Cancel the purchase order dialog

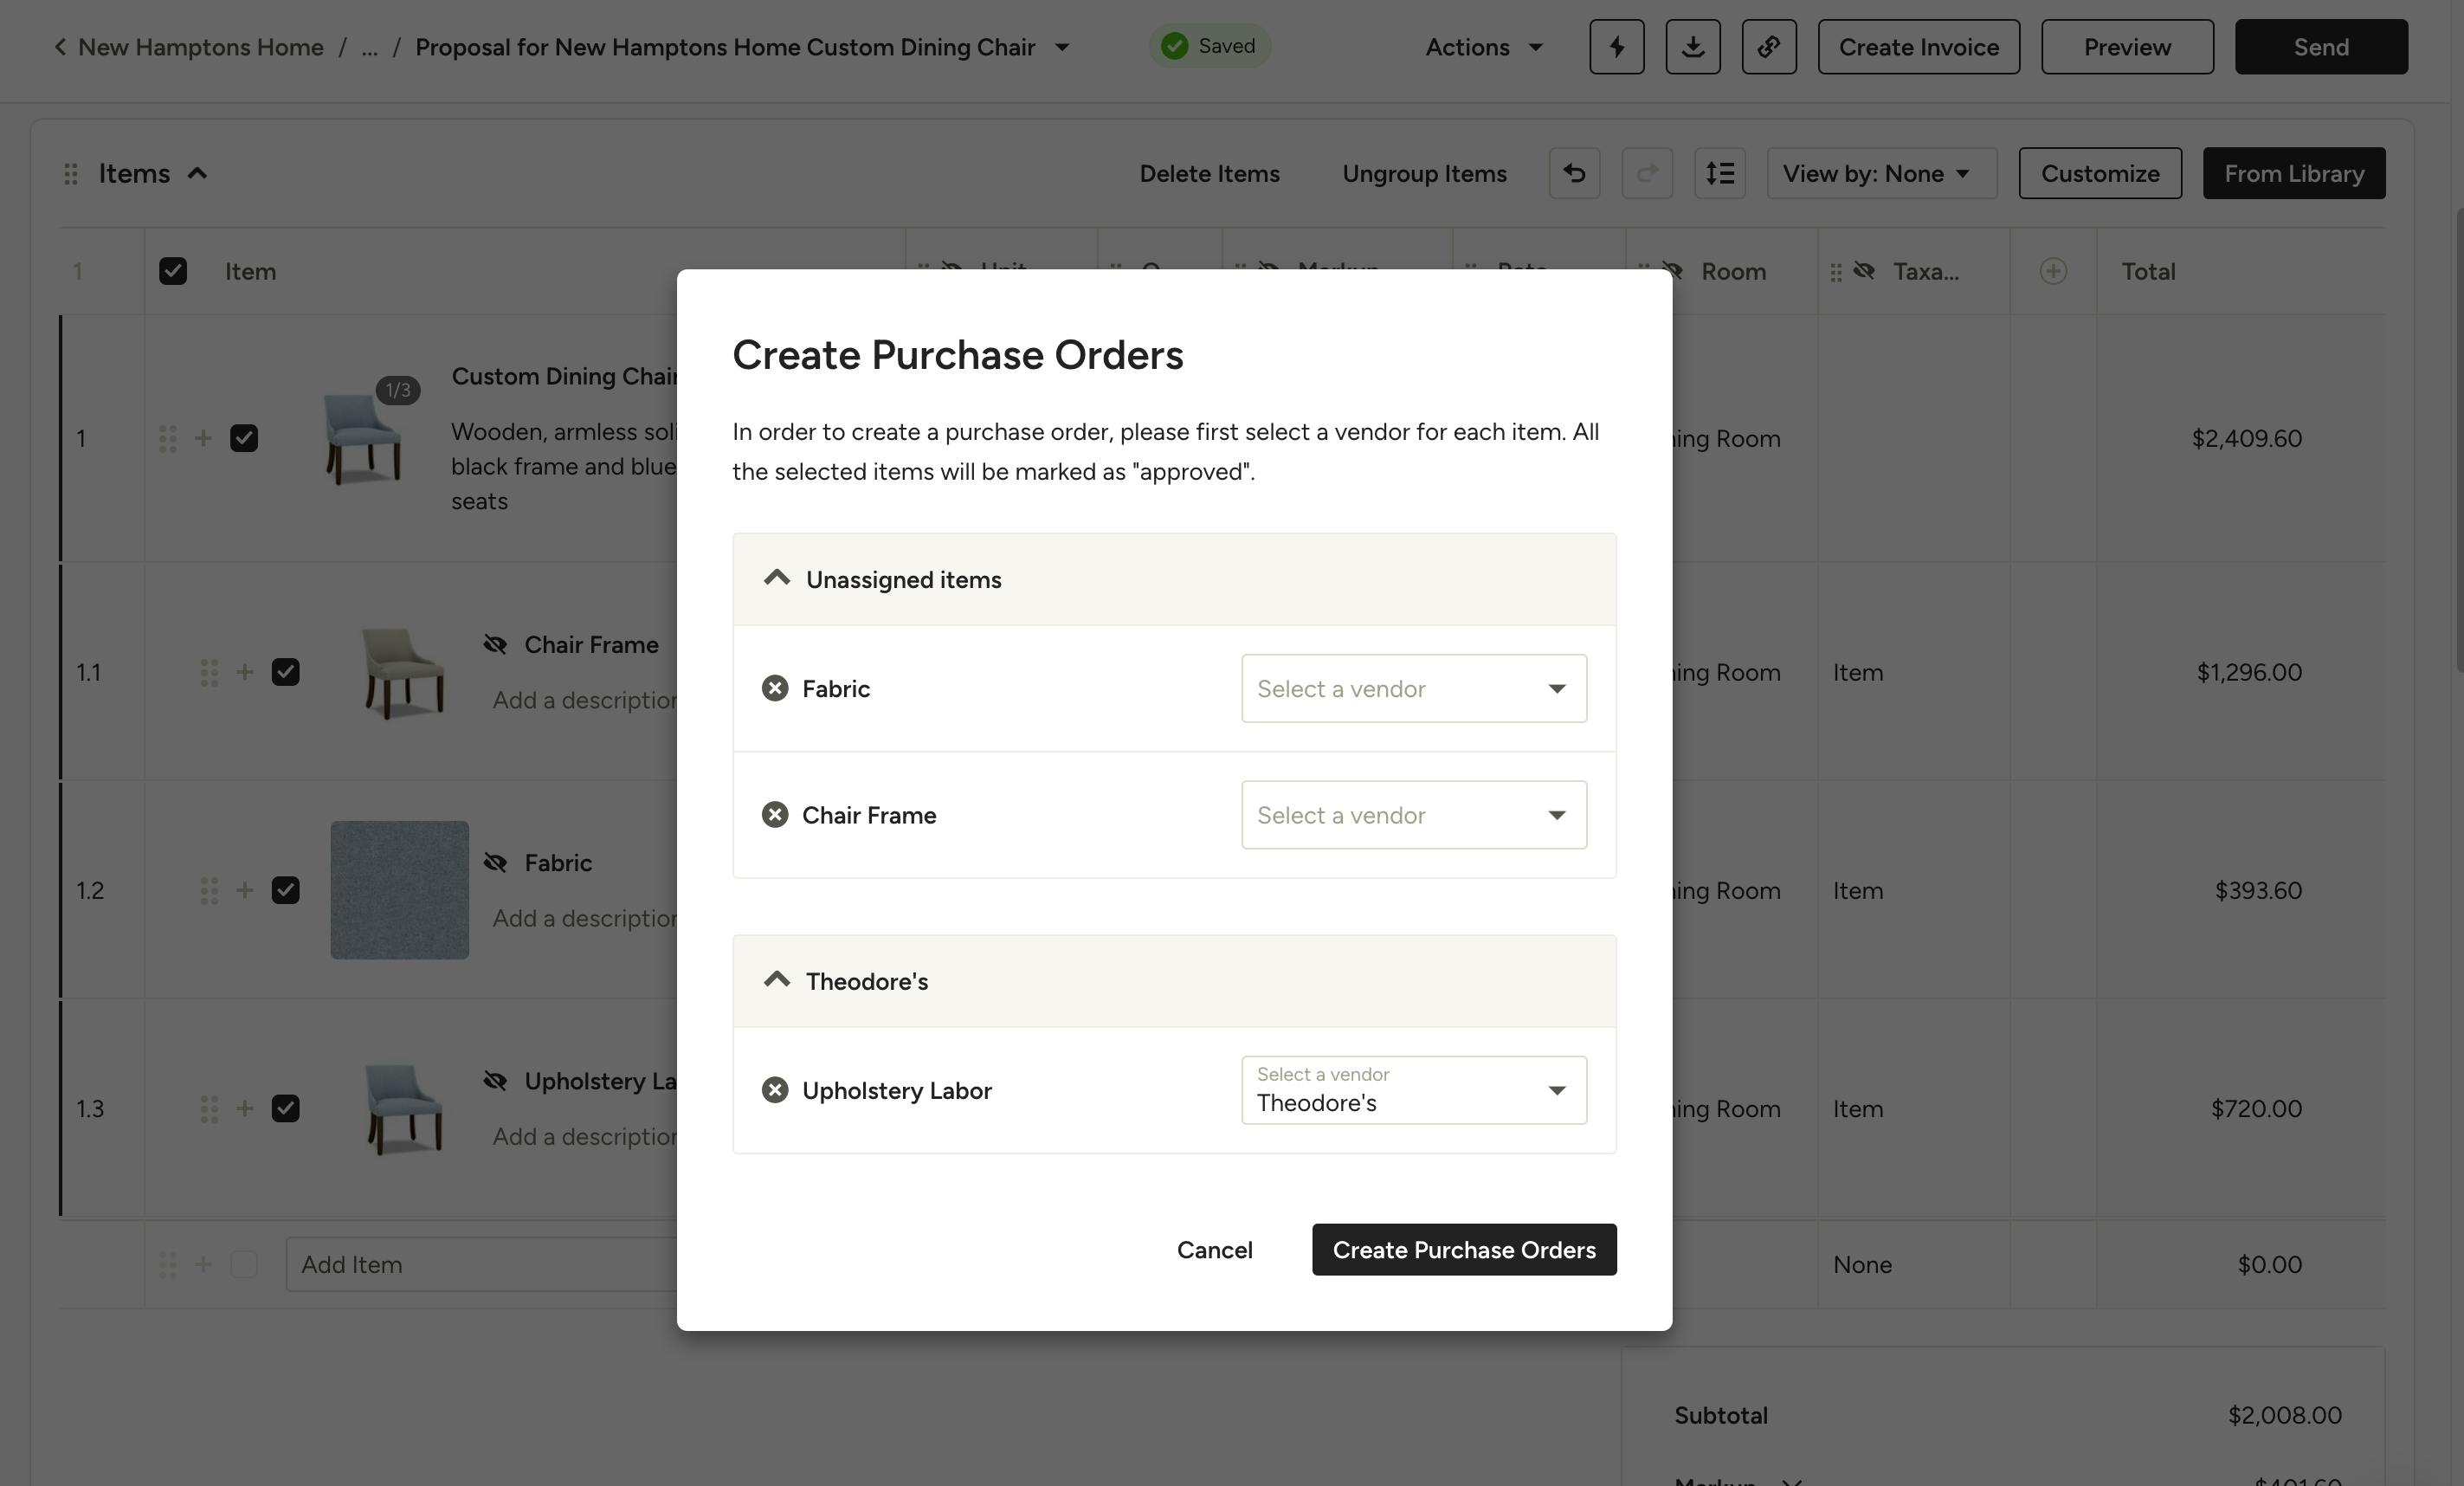pos(1214,1250)
